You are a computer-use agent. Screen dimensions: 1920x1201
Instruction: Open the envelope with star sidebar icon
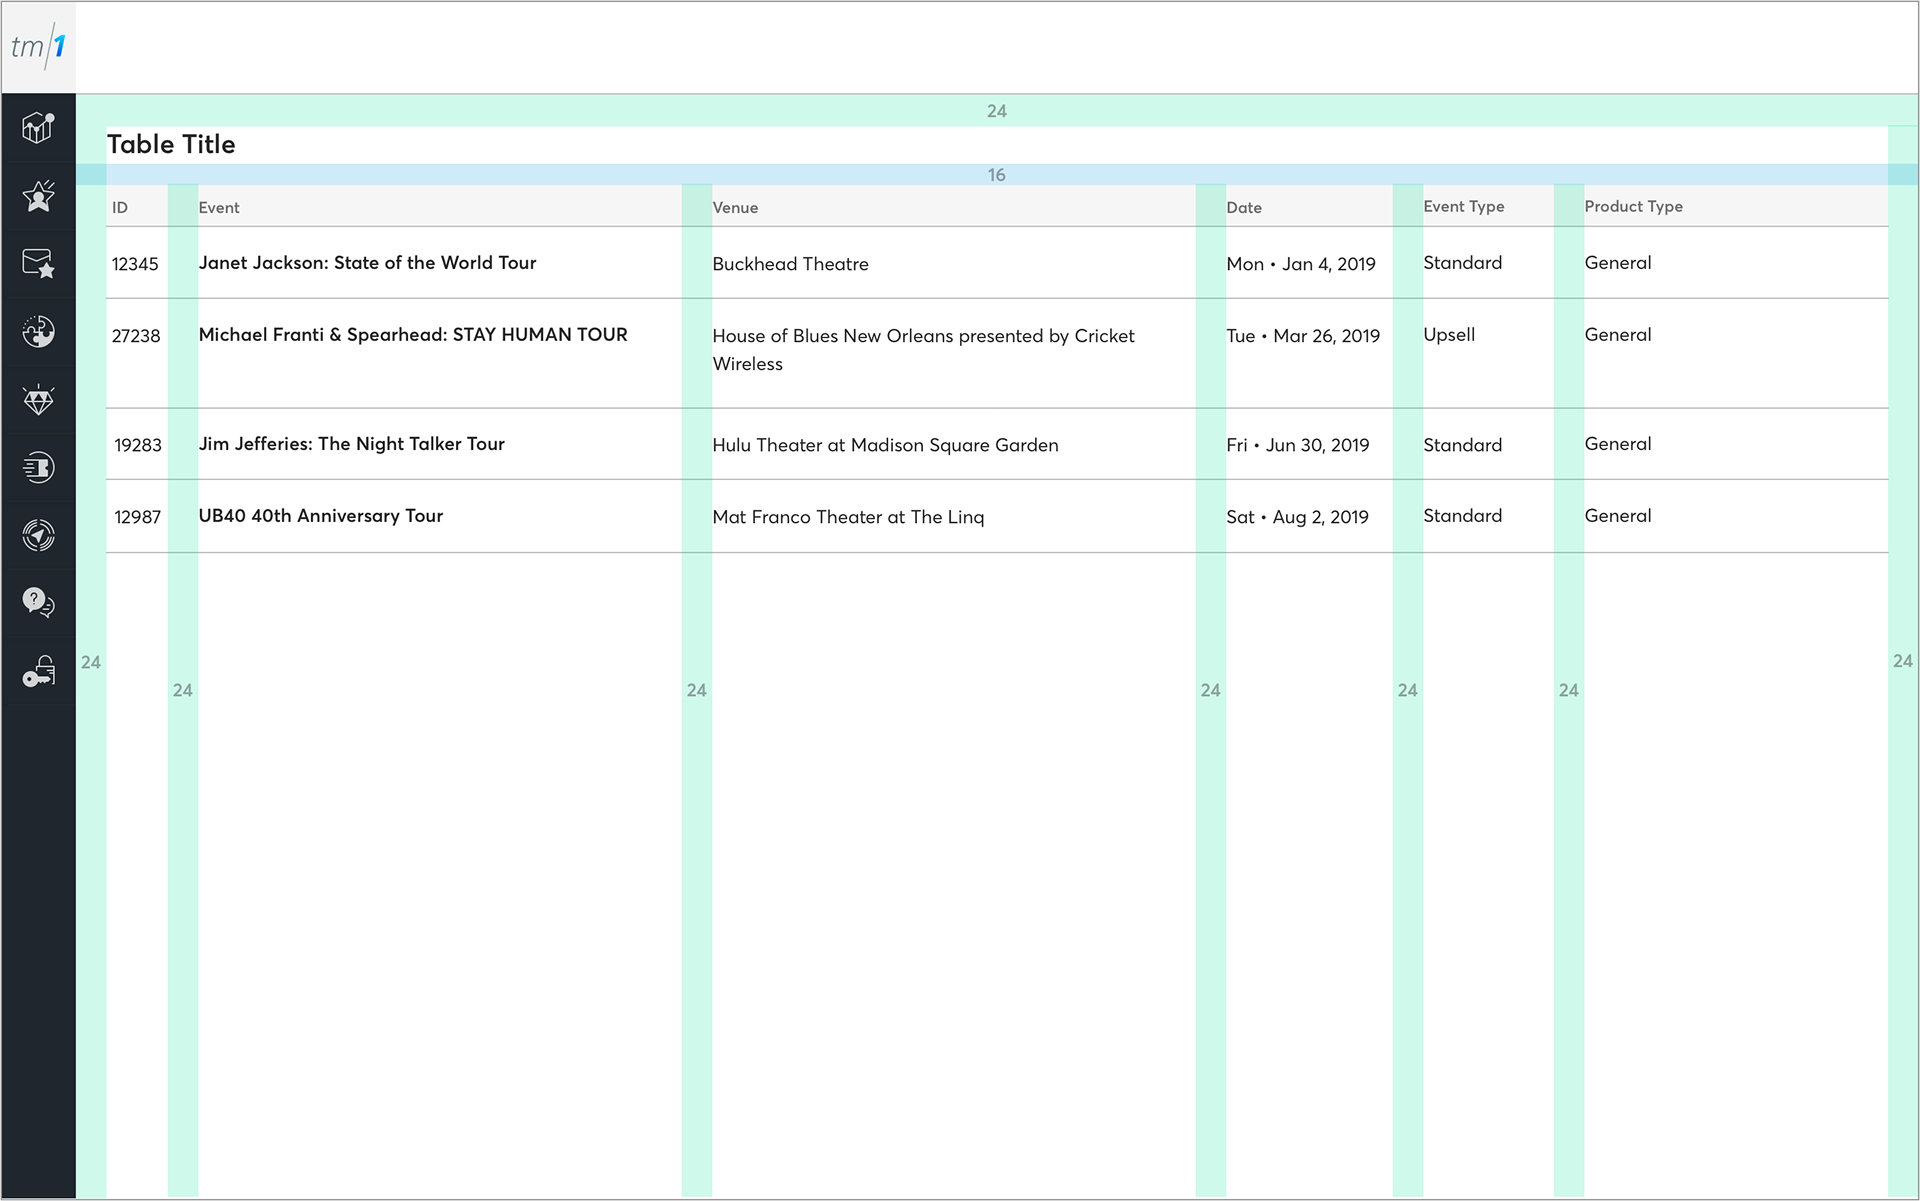[38, 264]
